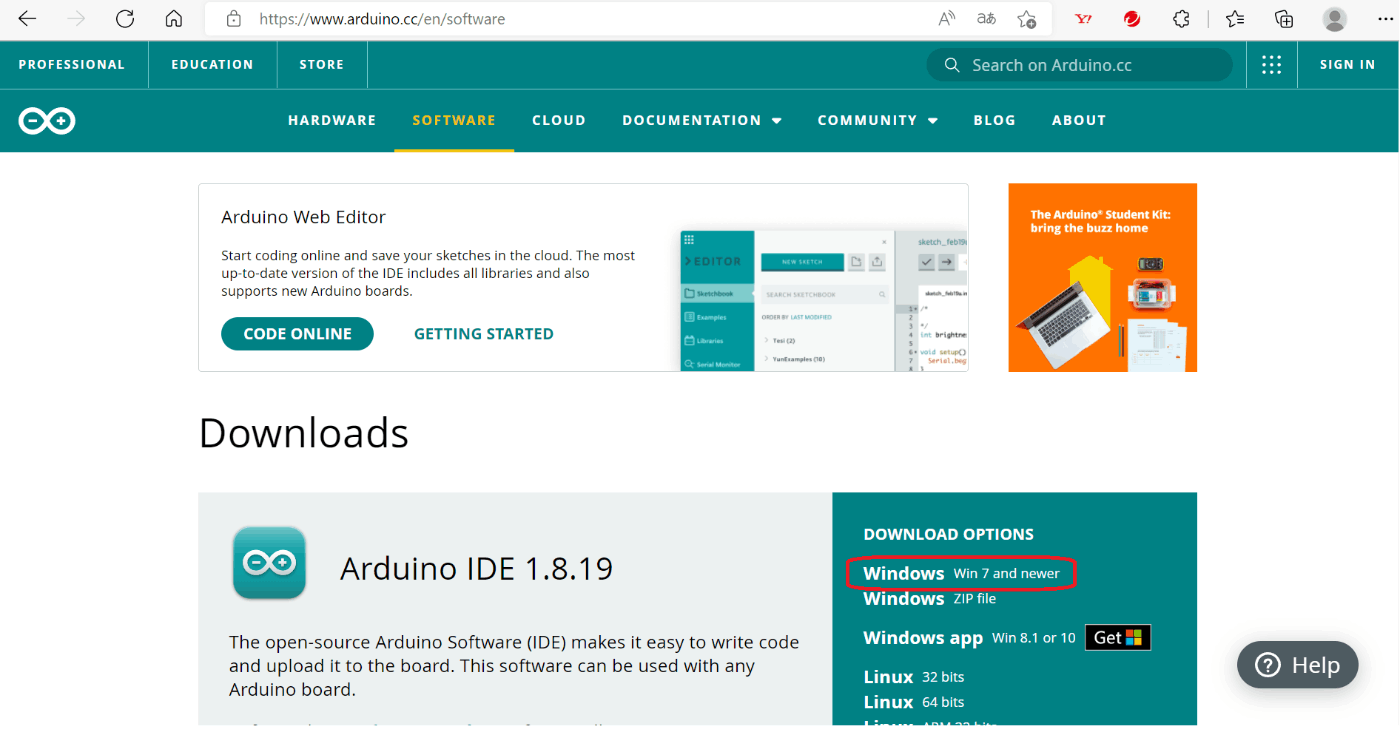Image resolution: width=1400 pixels, height=732 pixels.
Task: Open the Blog menu item
Action: (x=995, y=120)
